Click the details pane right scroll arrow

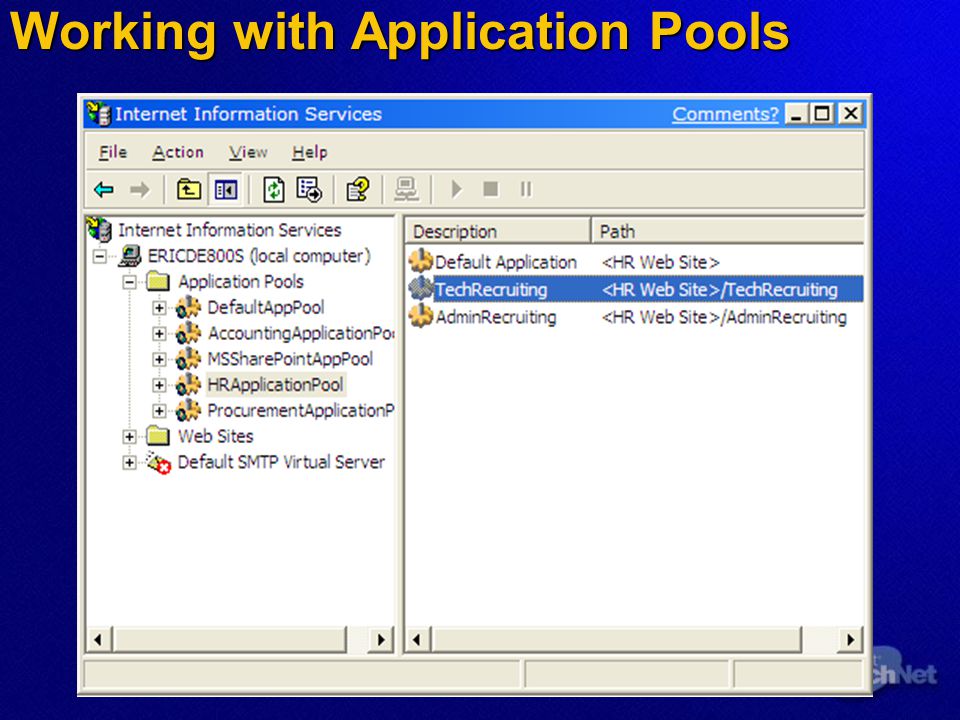tap(850, 640)
